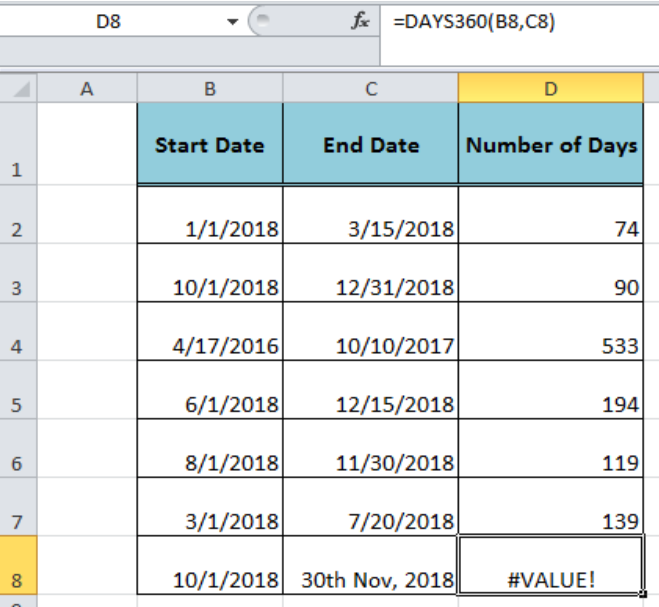Select cell with date 4/17/2016
This screenshot has height=607, width=659.
[210, 331]
